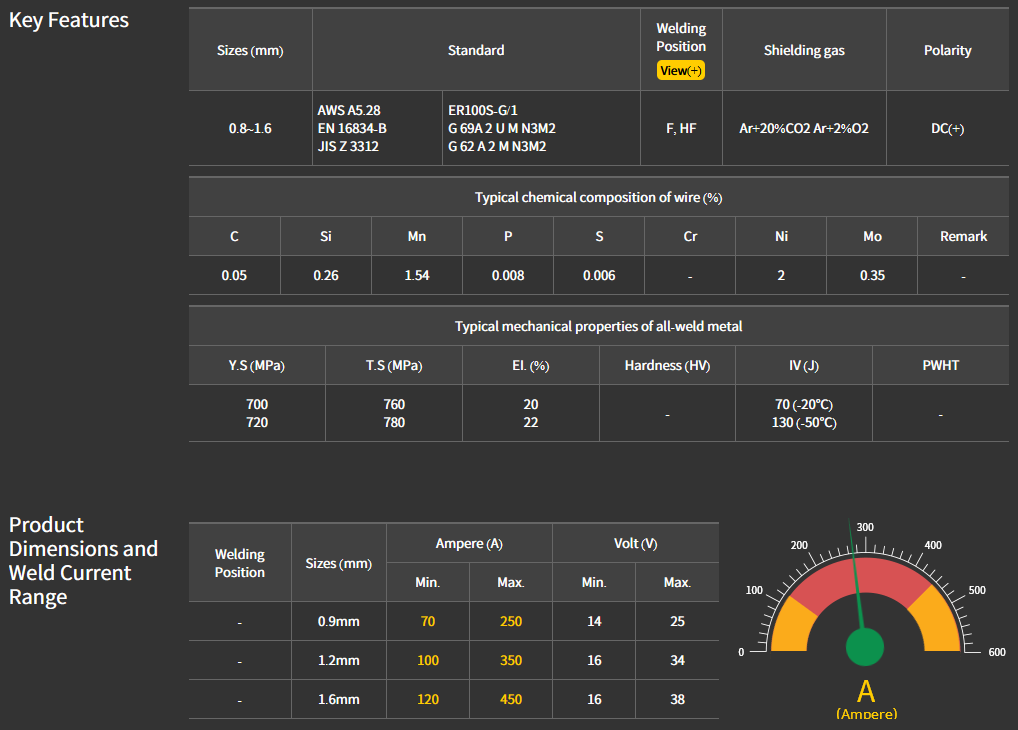Click the yellow View(+) button

[681, 71]
